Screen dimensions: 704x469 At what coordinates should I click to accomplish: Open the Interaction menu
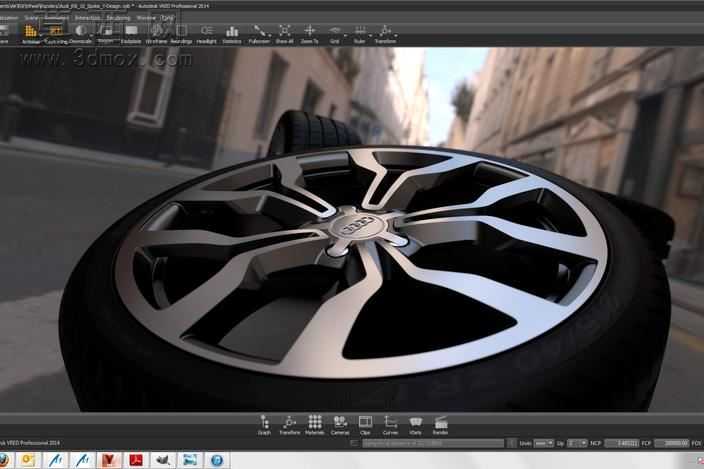coord(88,18)
